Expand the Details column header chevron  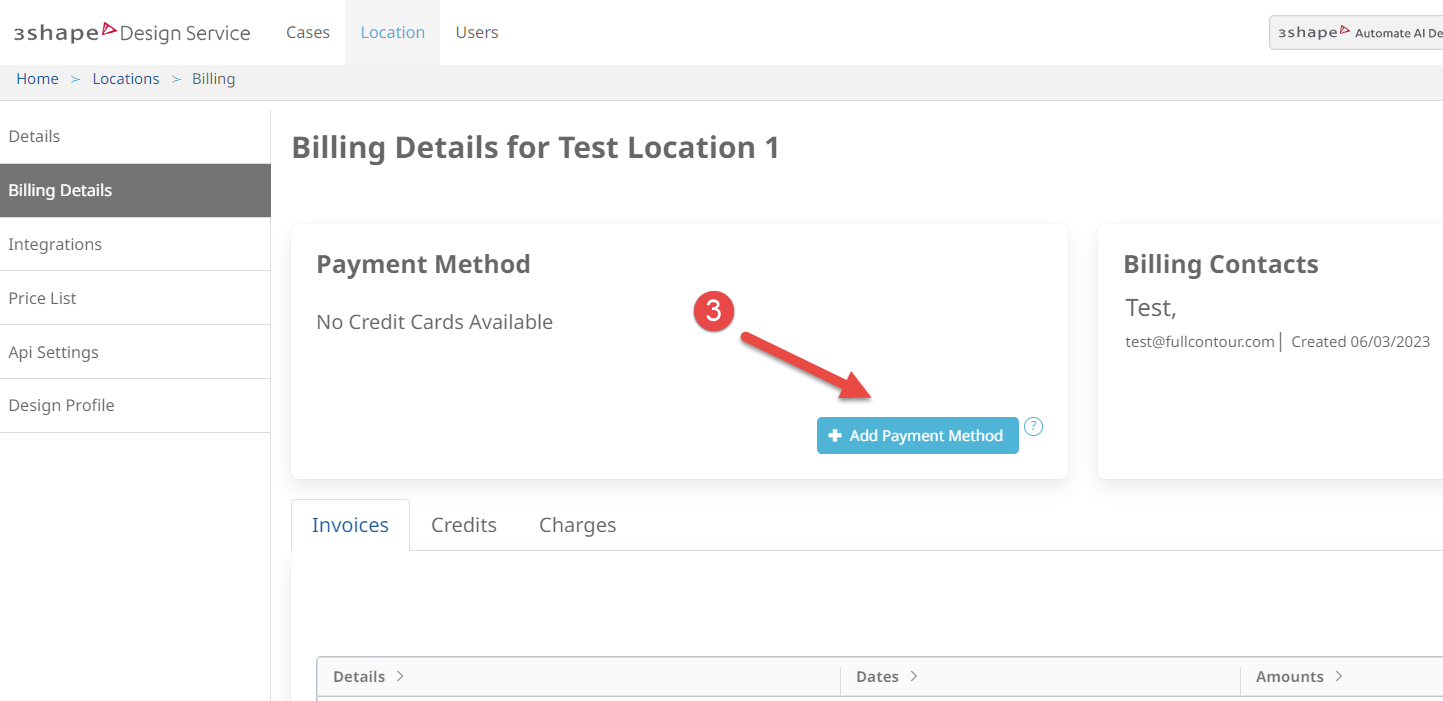click(x=400, y=677)
